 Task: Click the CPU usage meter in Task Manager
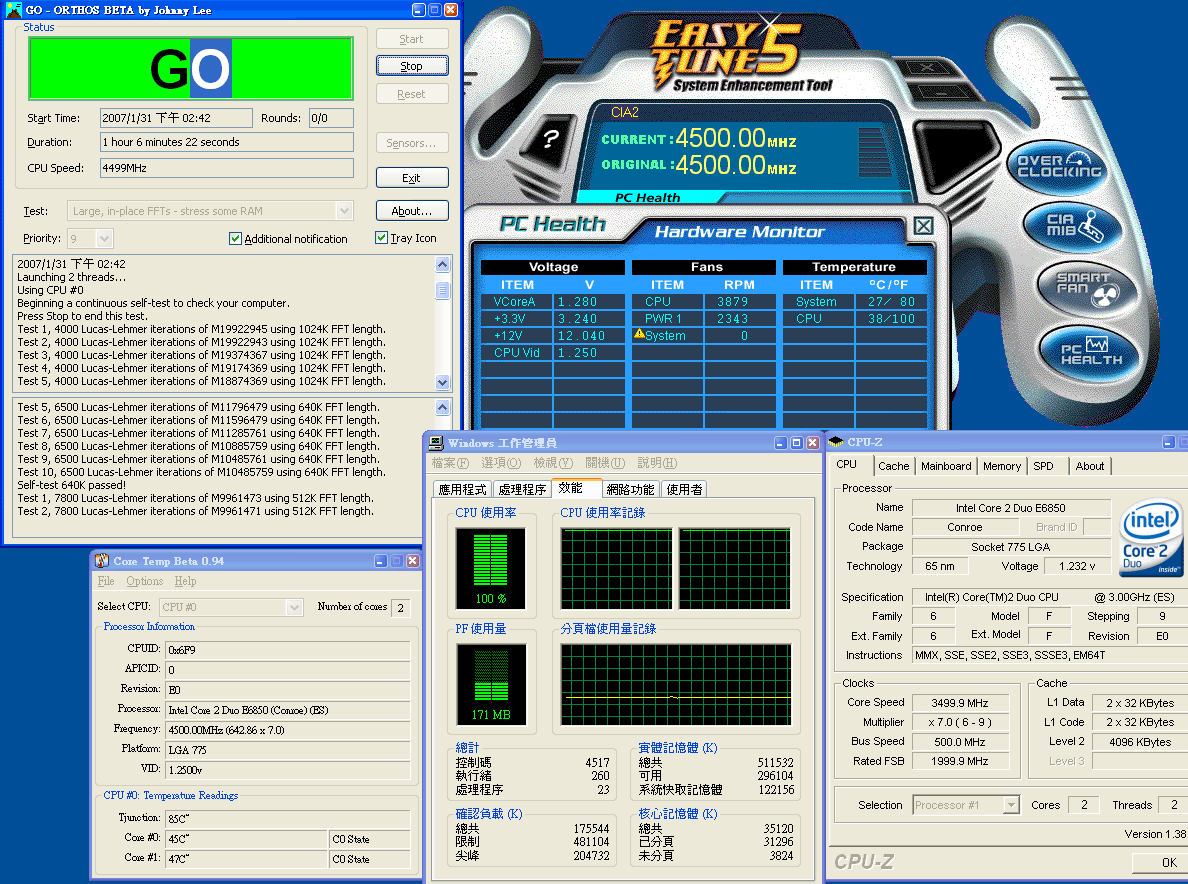[x=490, y=569]
